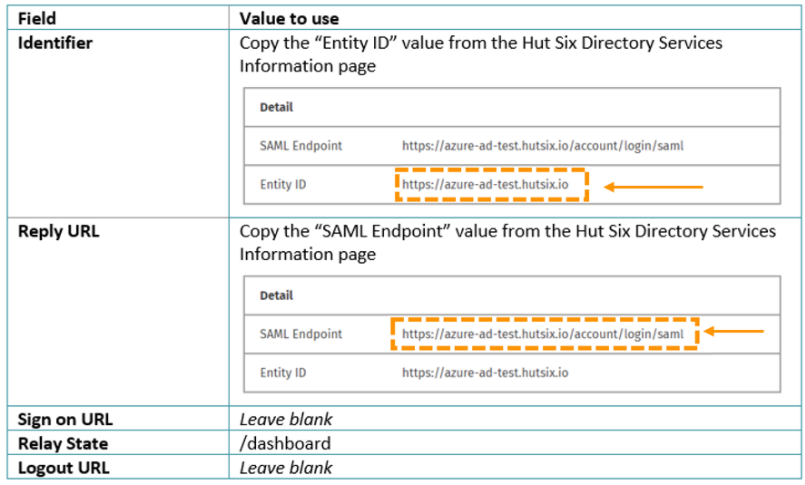805x485 pixels.
Task: Select the "Reply URL" field name cell
Action: pos(59,231)
